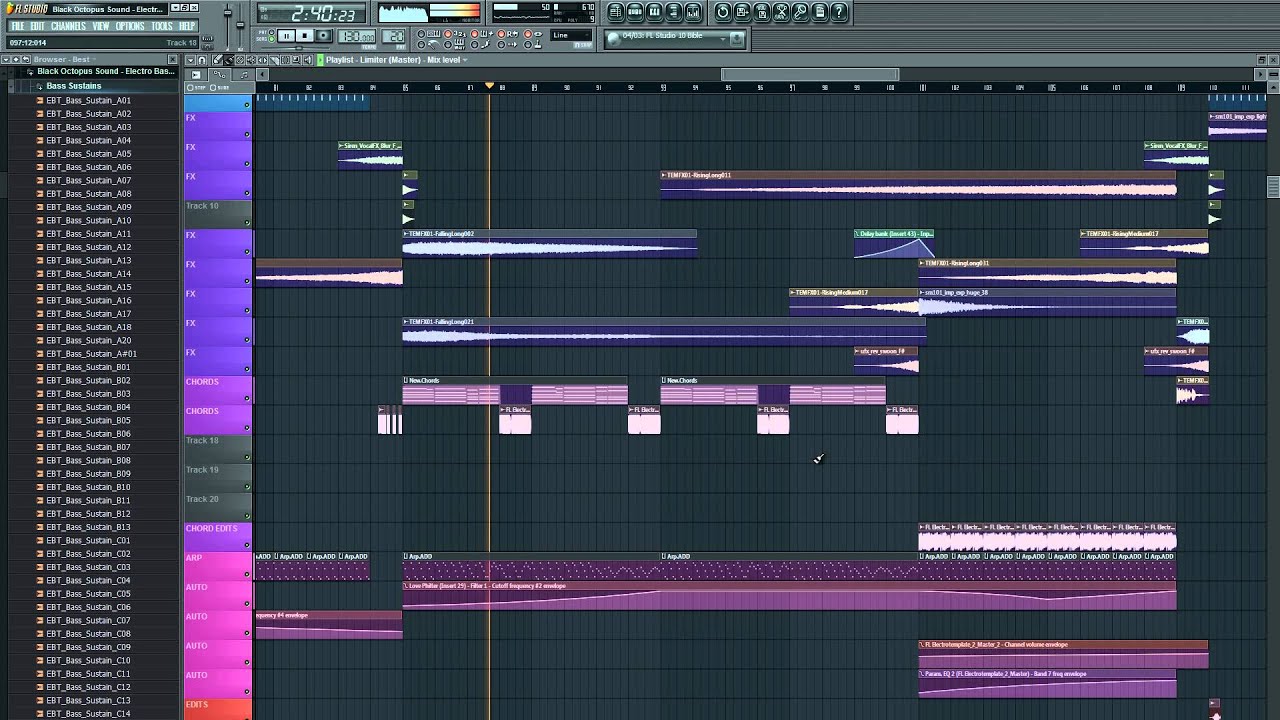This screenshot has height=720, width=1280.
Task: Mute the CHORD EDITS track via its dot
Action: click(x=247, y=544)
